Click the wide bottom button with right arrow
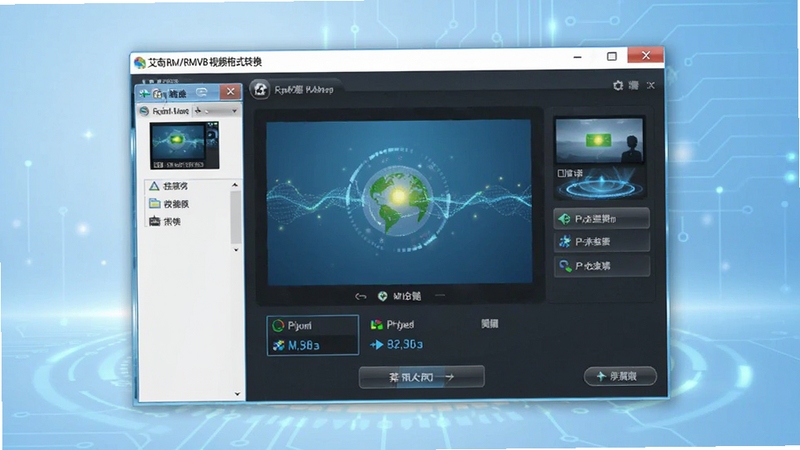The image size is (800, 450). click(421, 377)
